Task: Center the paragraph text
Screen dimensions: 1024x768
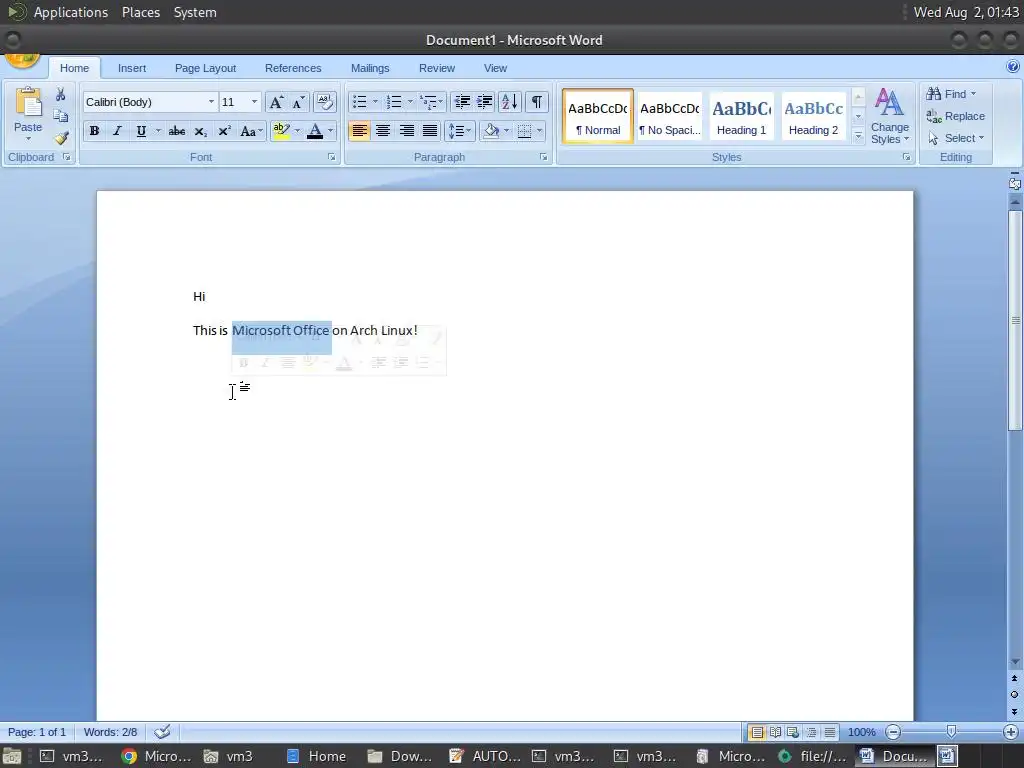Action: 383,131
